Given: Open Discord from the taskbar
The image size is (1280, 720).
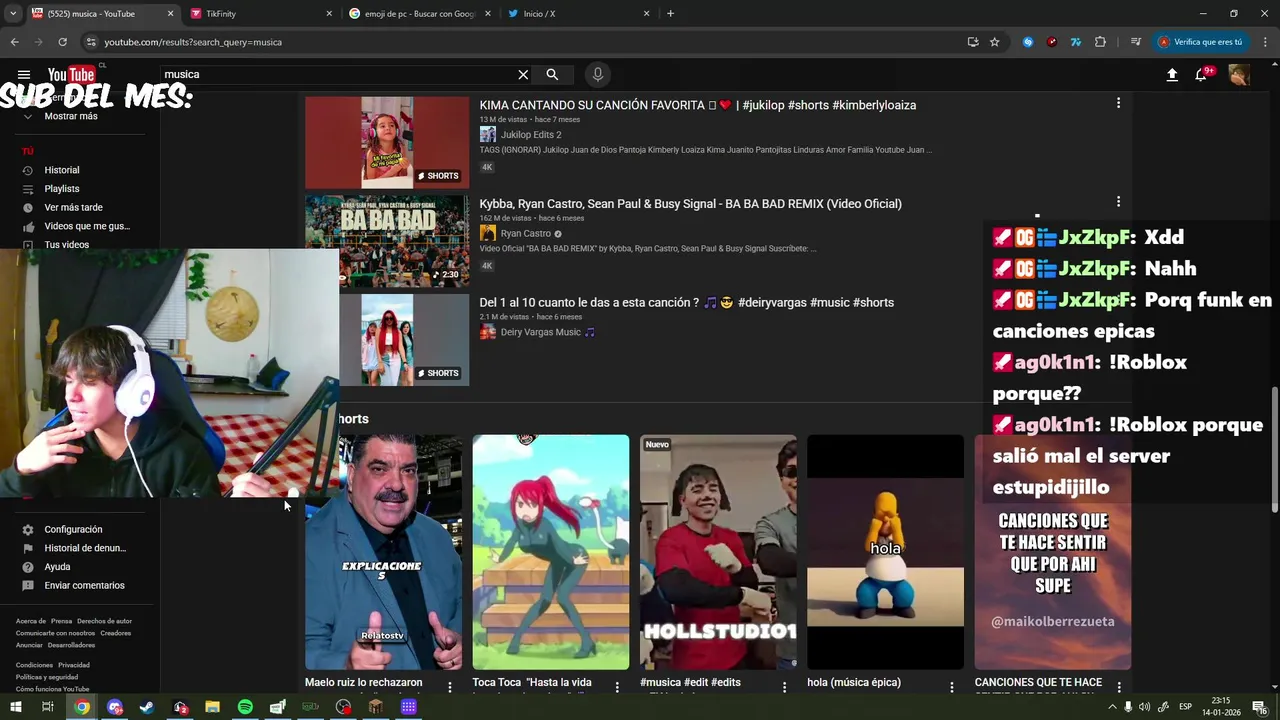Looking at the screenshot, I should [114, 707].
